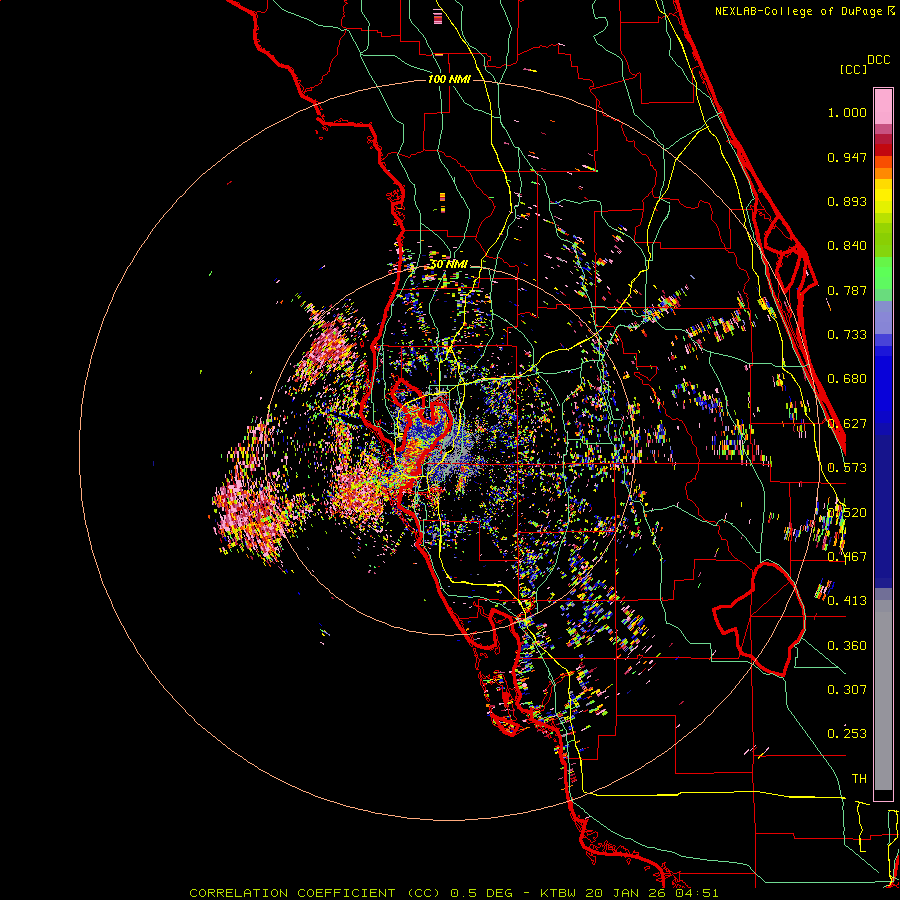Click the [CC] units label above the color bar

[853, 69]
